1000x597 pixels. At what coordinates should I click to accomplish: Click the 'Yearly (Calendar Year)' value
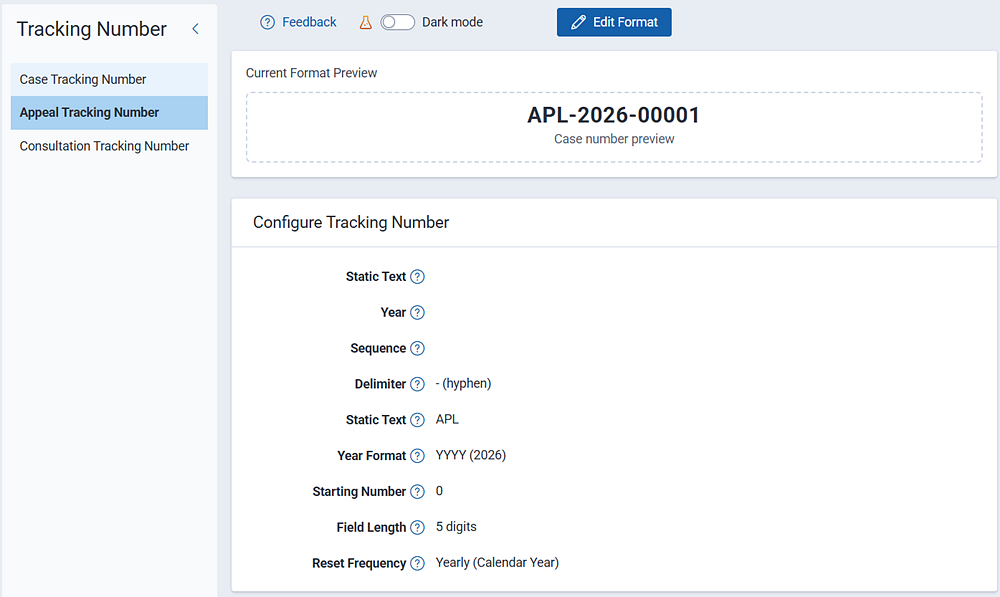pos(497,563)
